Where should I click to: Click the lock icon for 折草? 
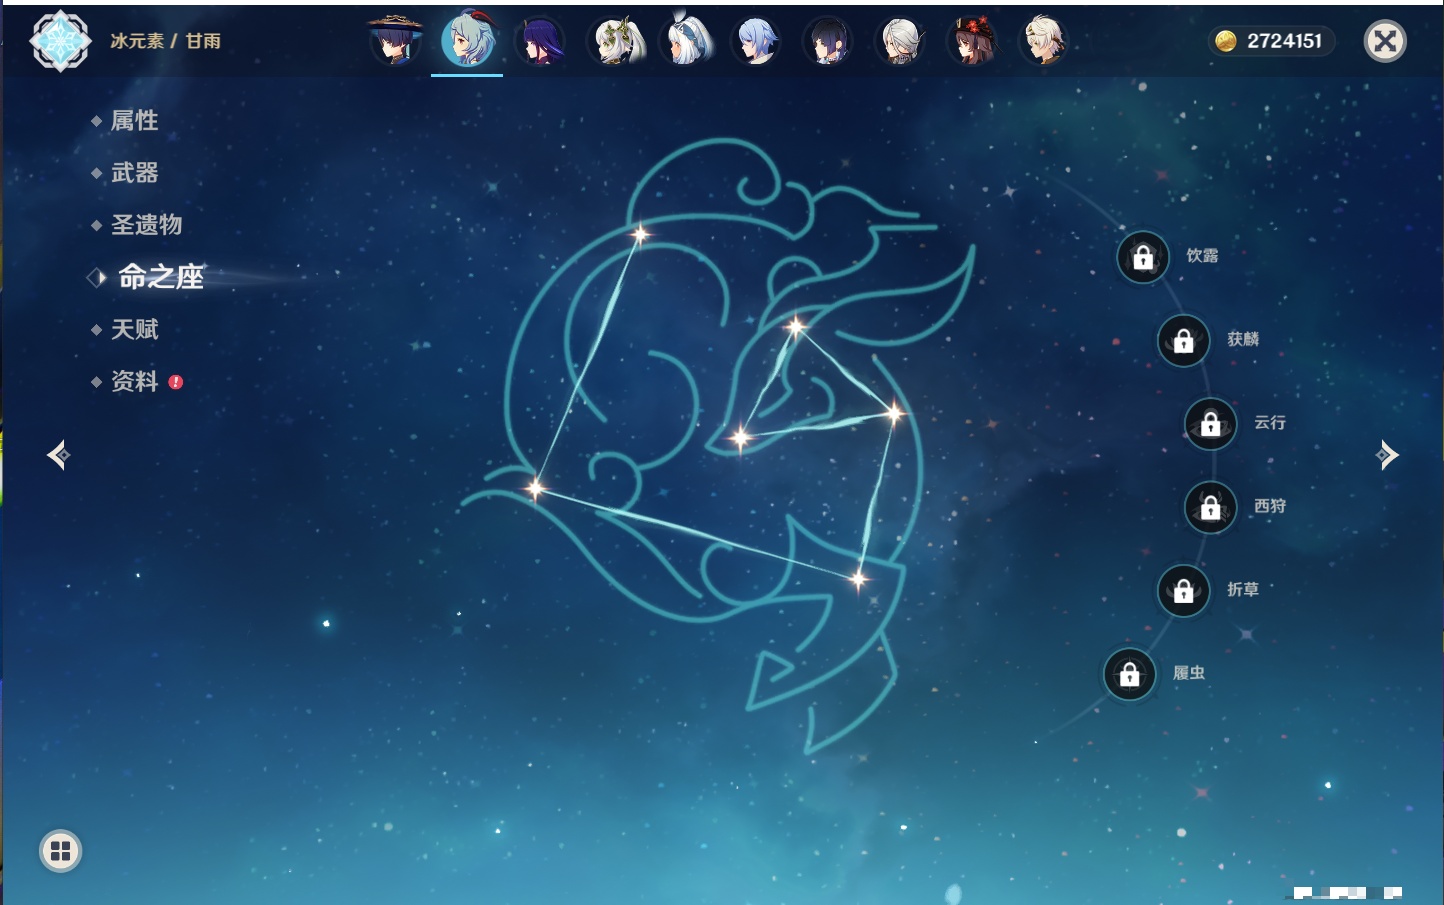click(1184, 591)
